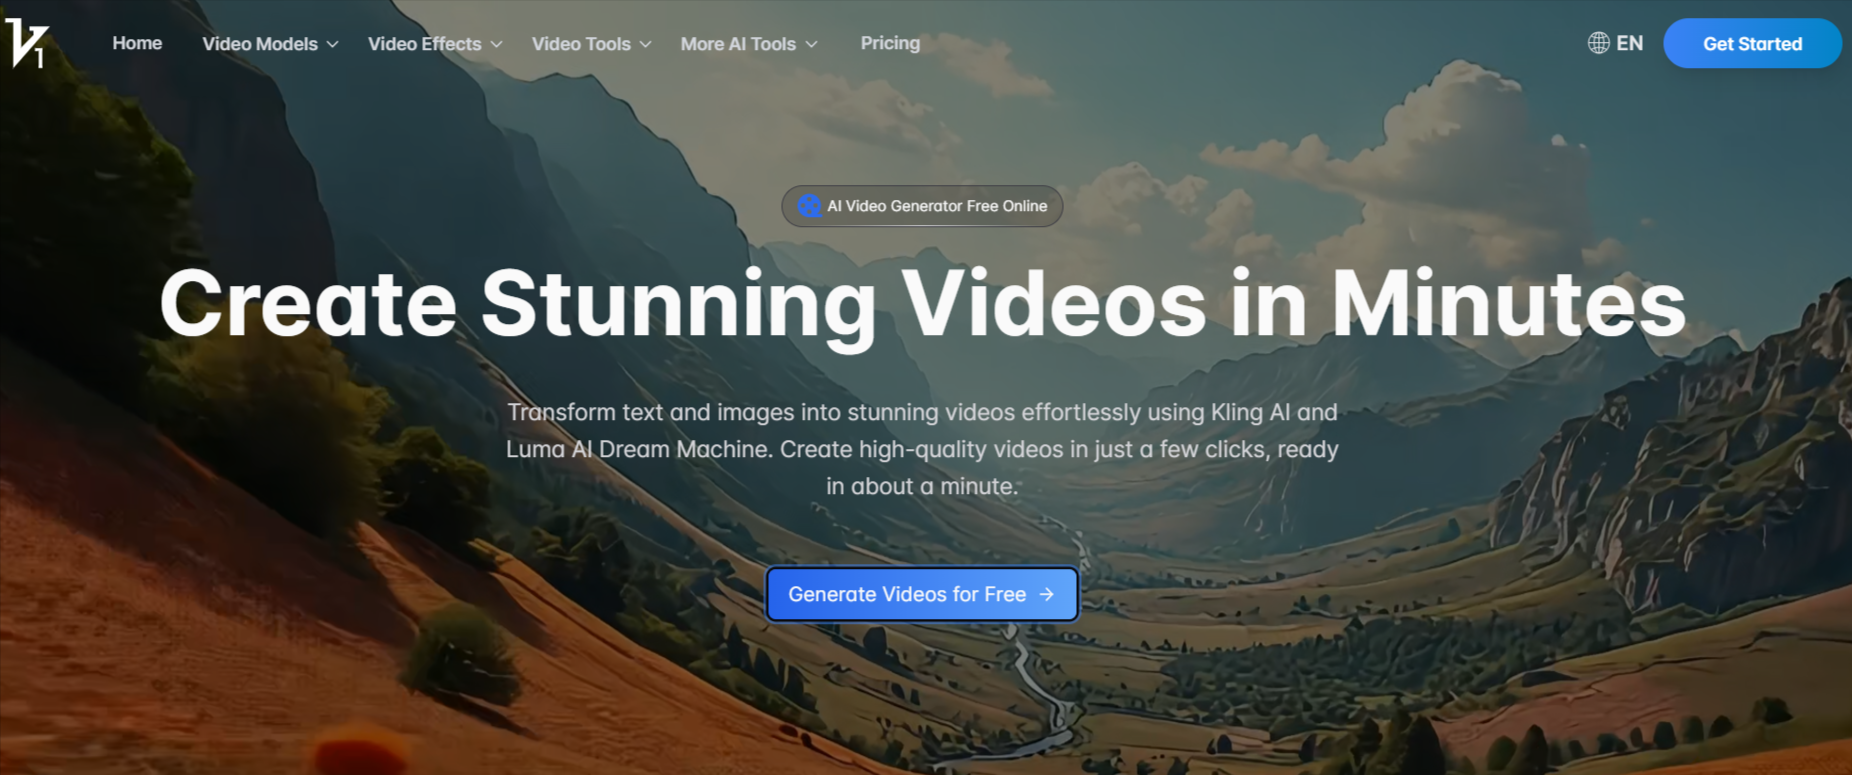Expand the Video Effects chevron arrow
The width and height of the screenshot is (1852, 775).
[x=497, y=45]
